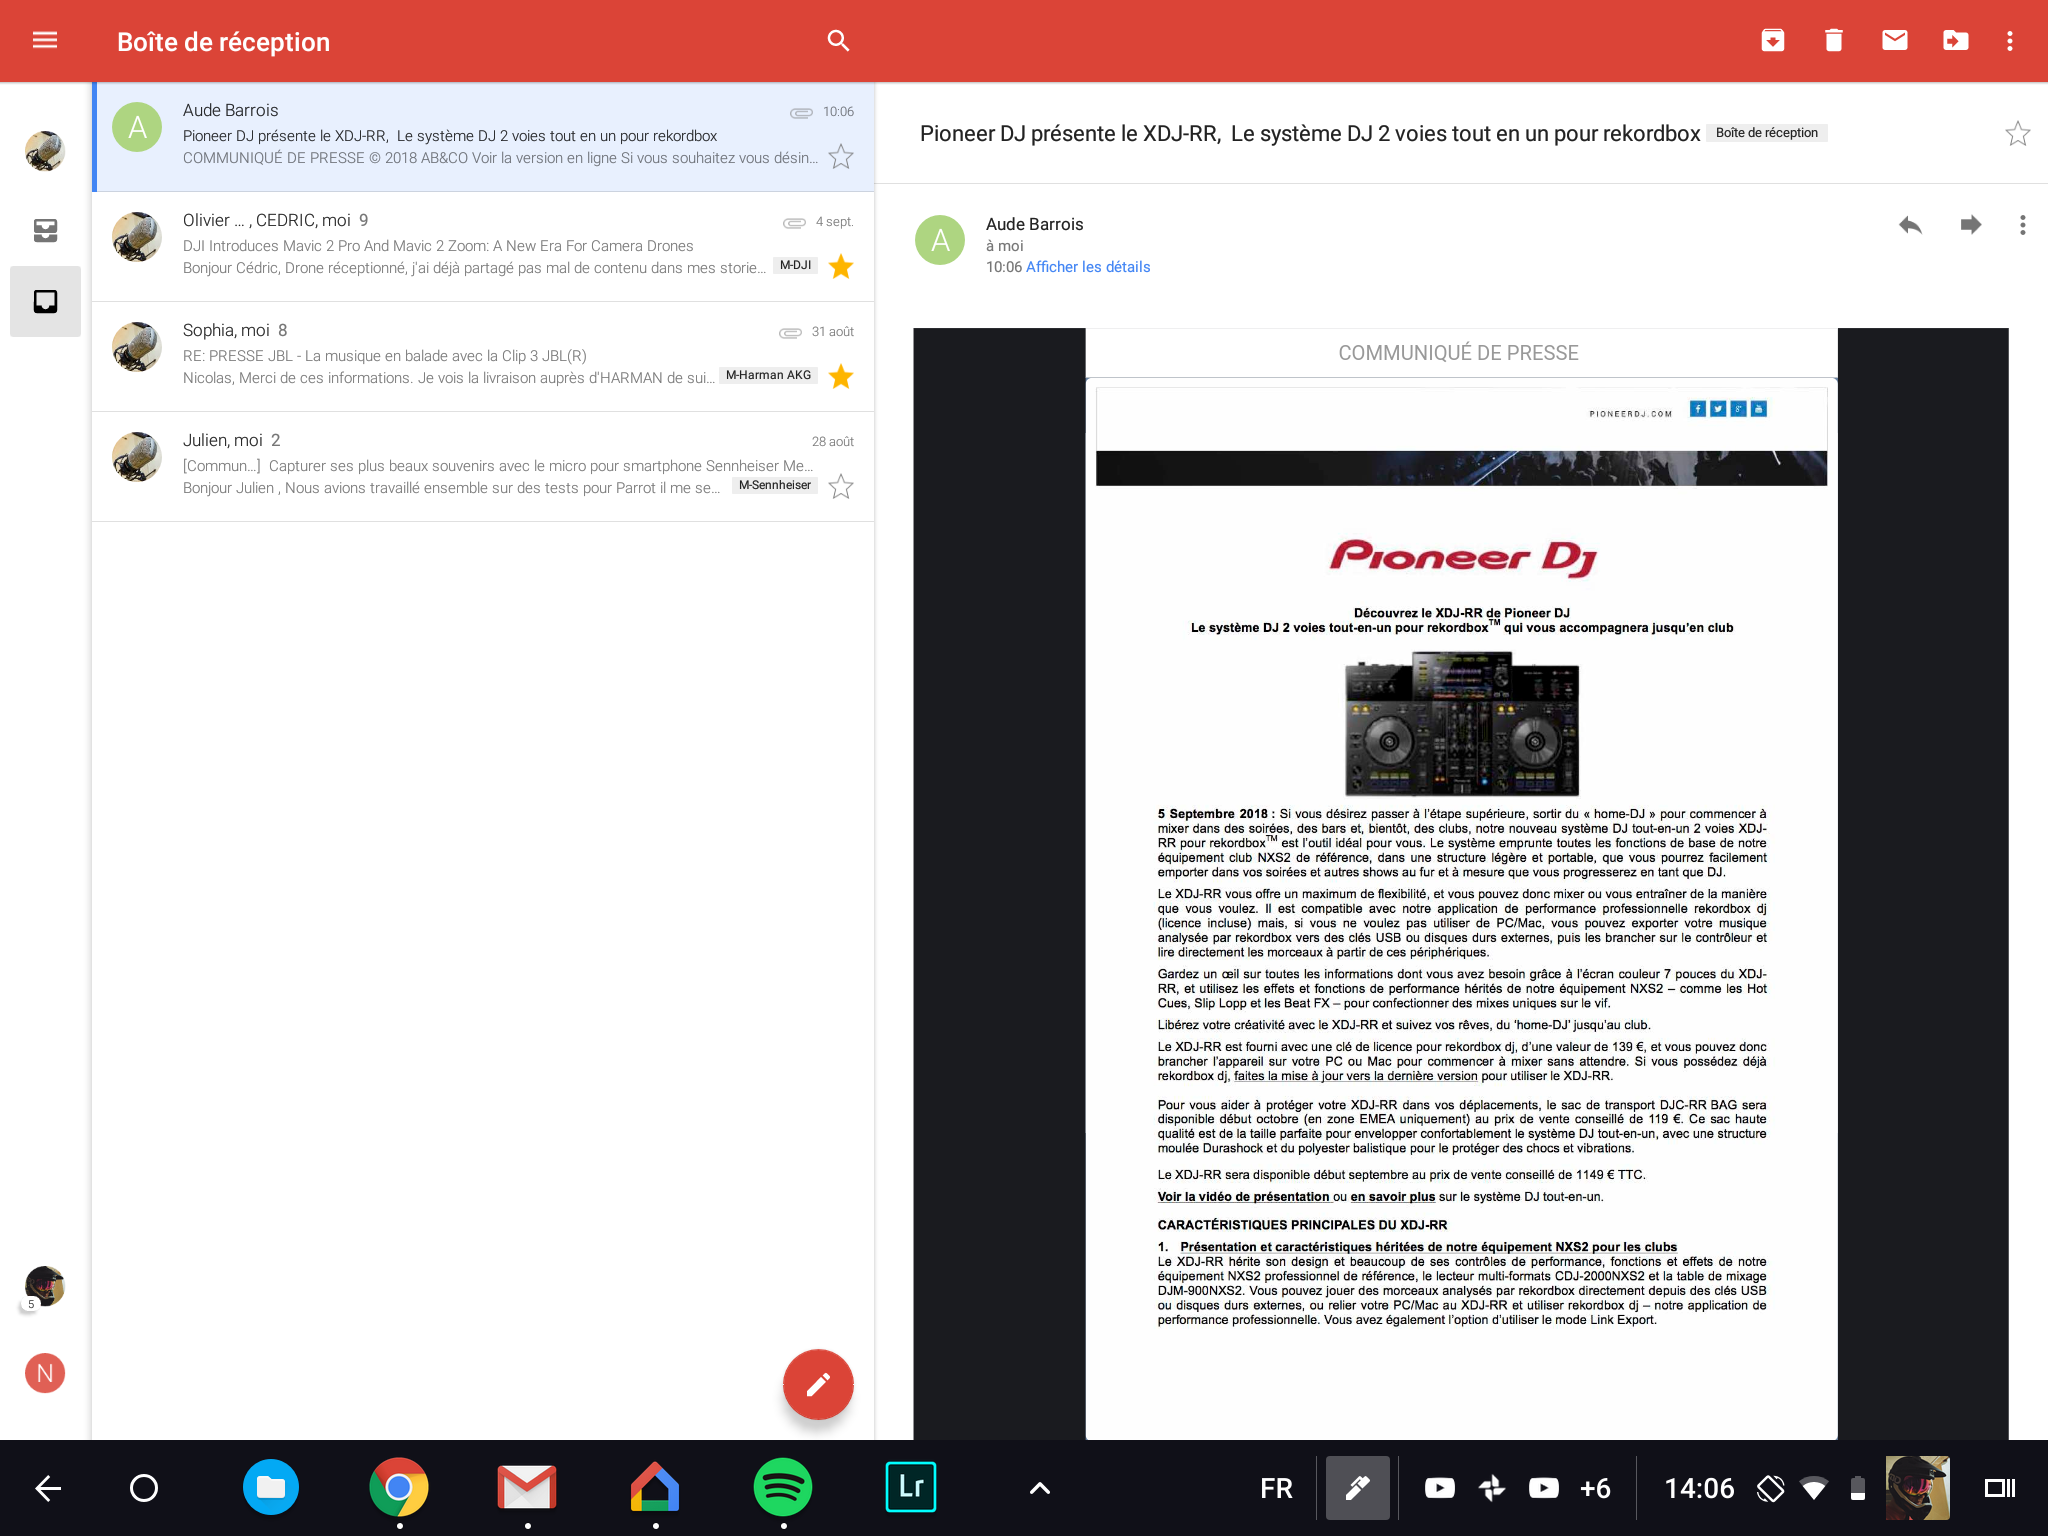Open the Julien Sennheiser conversation
Screen dimensions: 2048x1536
[x=483, y=466]
